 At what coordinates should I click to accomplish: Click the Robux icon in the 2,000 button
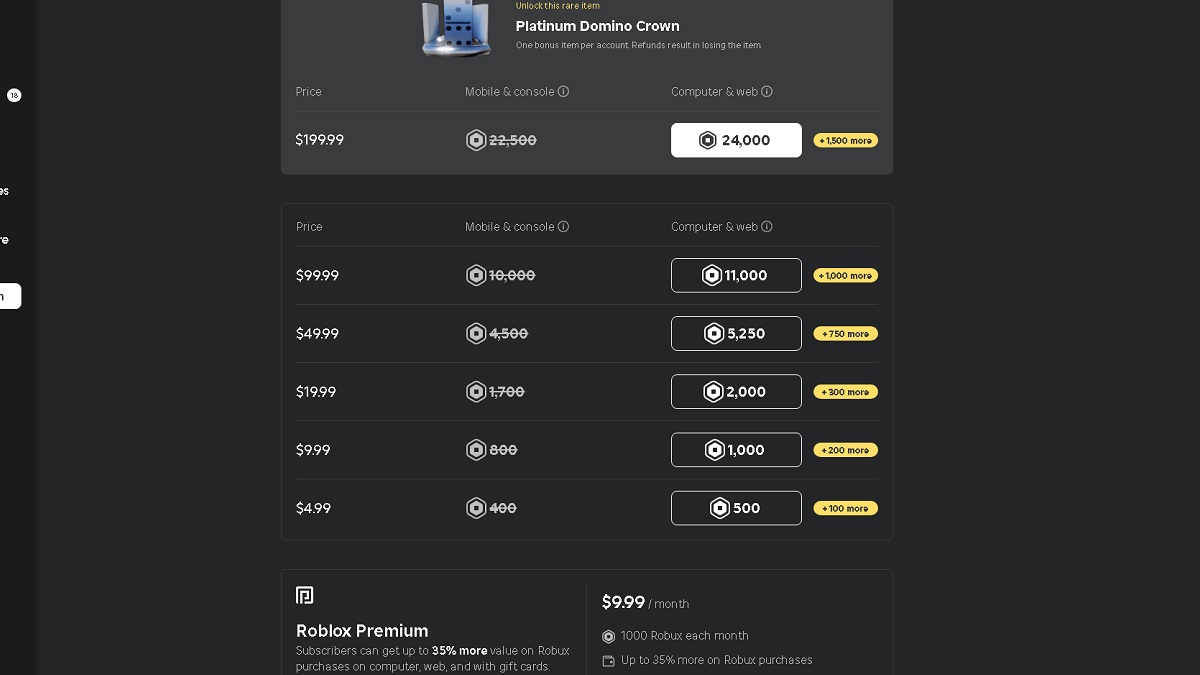pos(713,391)
